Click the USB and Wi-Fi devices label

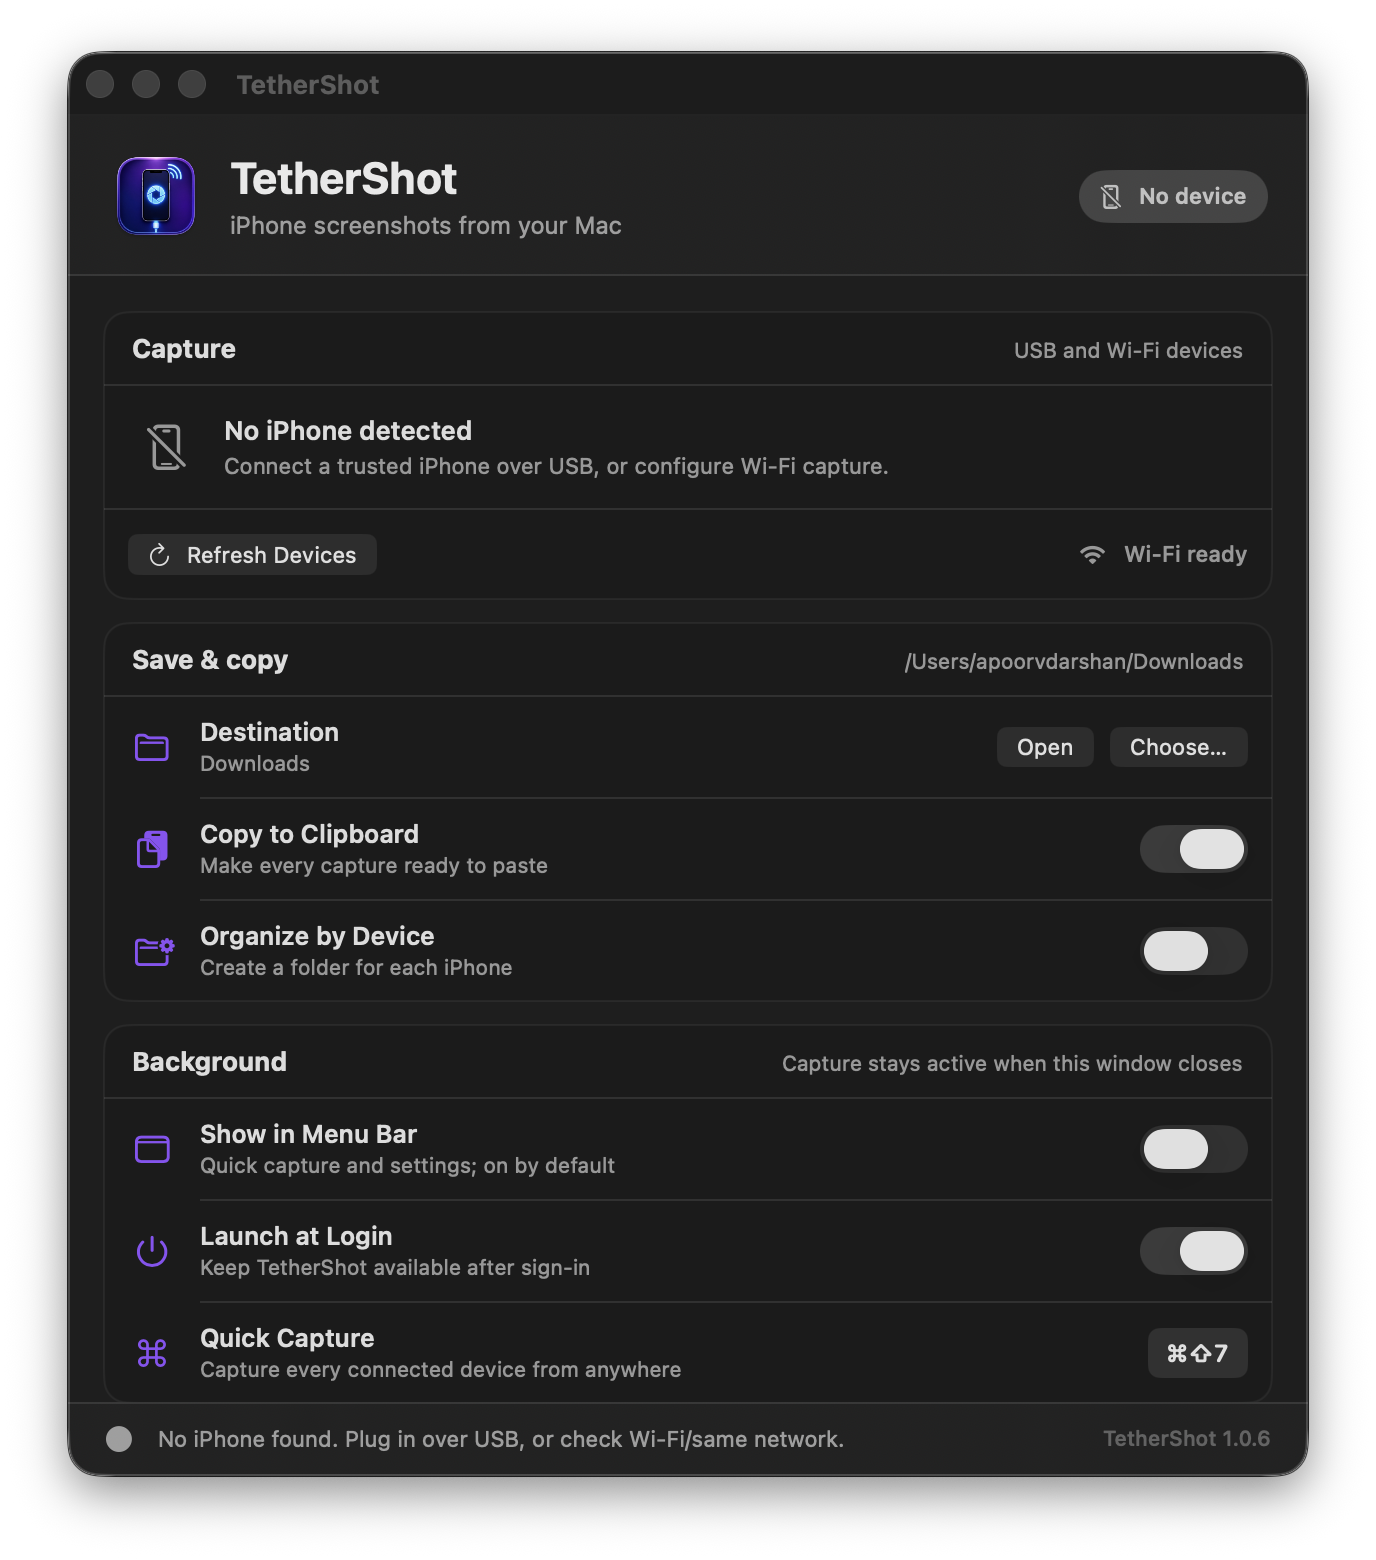click(1128, 351)
